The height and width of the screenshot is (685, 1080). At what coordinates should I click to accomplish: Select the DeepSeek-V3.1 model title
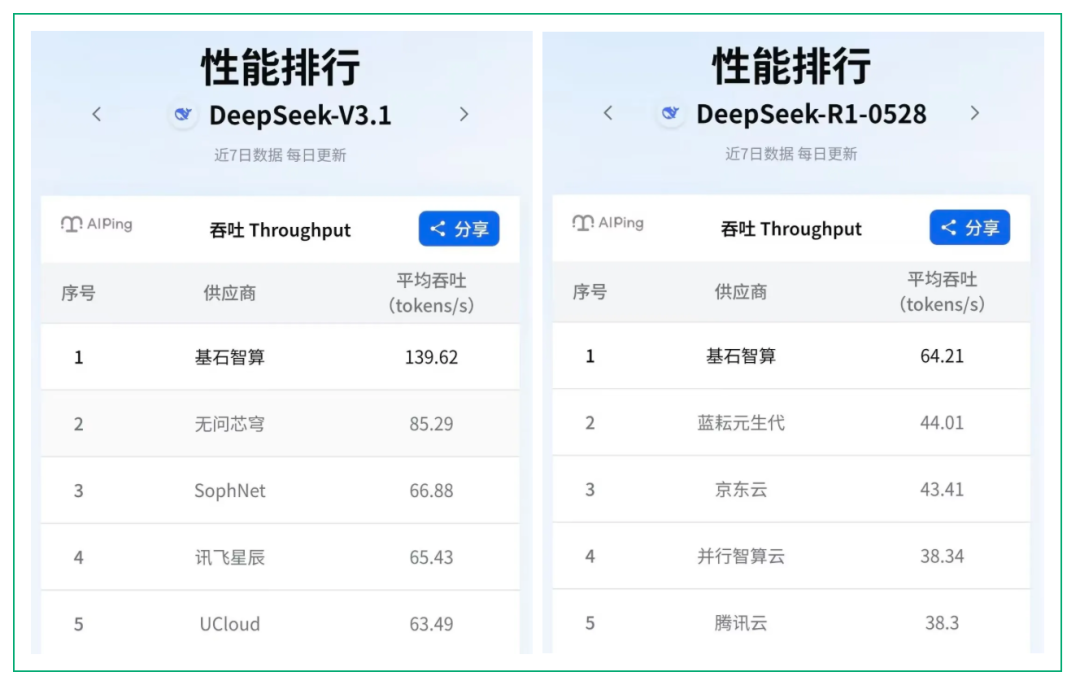point(300,115)
